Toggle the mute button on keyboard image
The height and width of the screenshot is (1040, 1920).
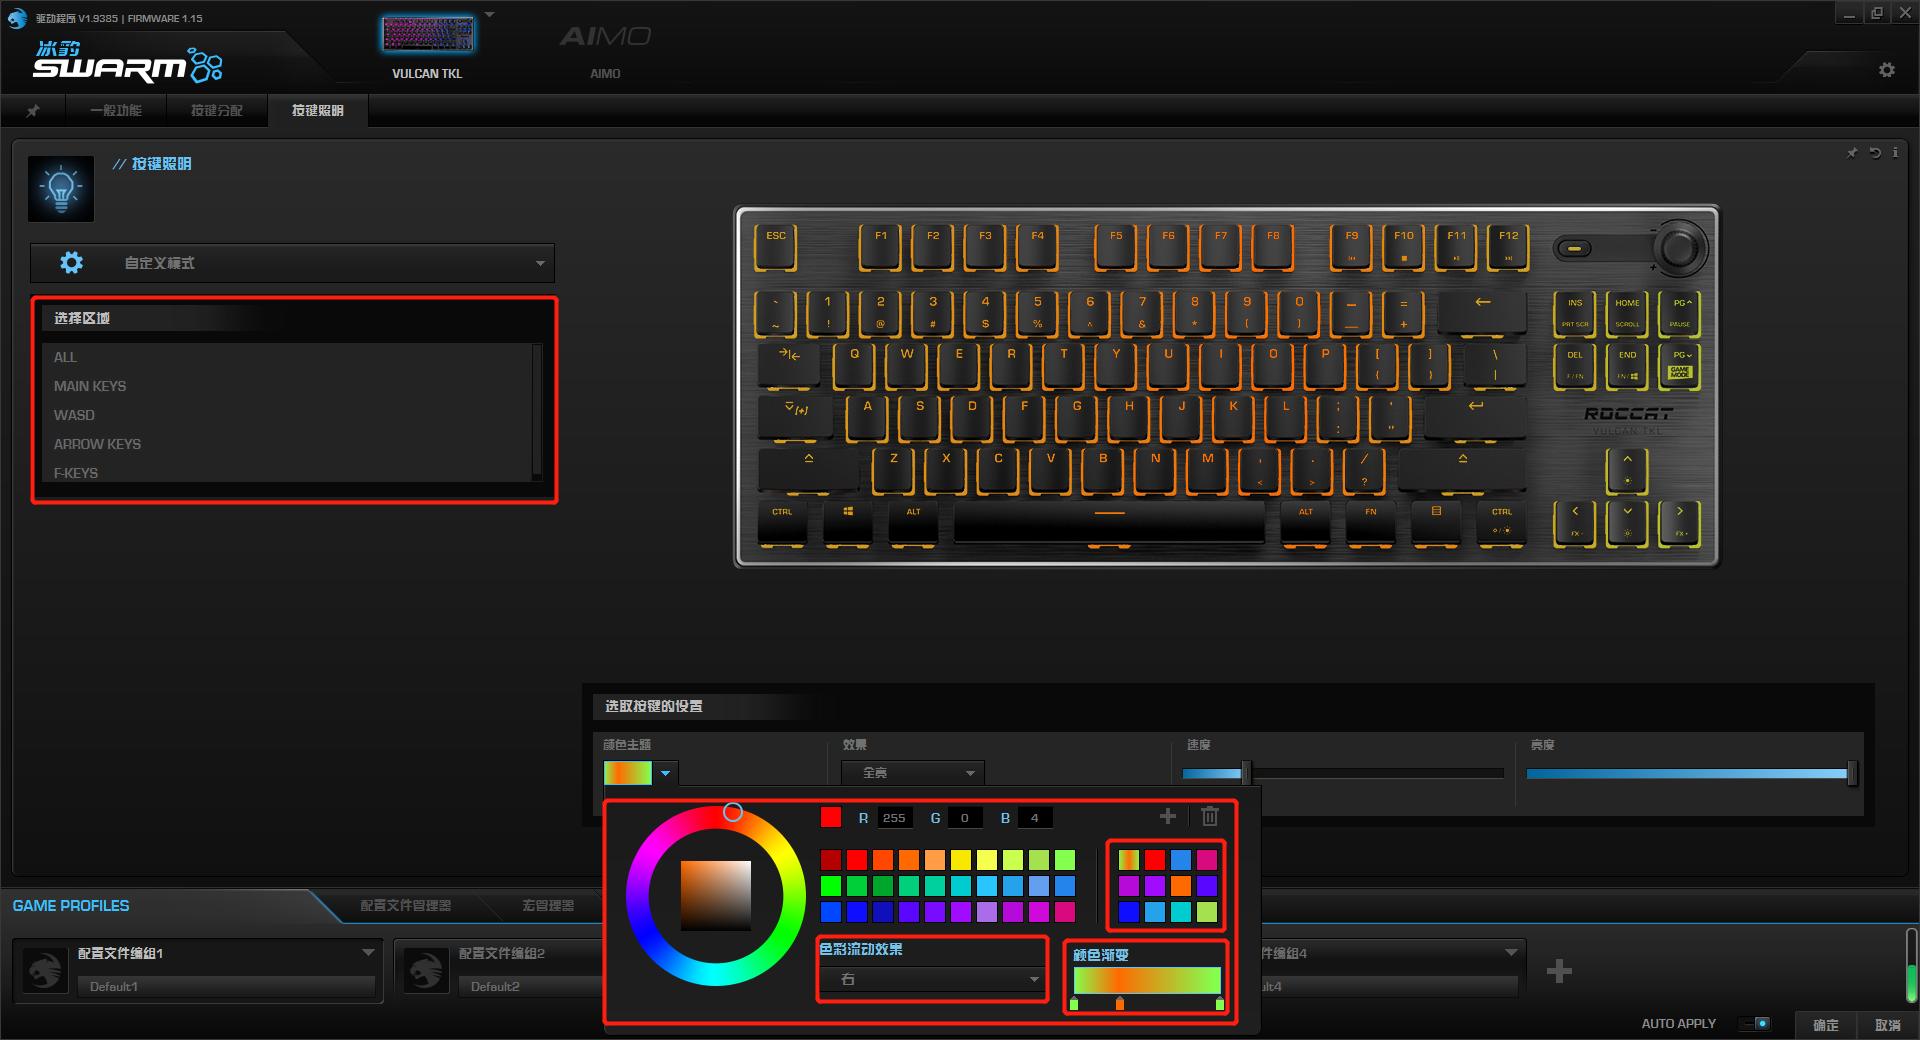pyautogui.click(x=1575, y=248)
